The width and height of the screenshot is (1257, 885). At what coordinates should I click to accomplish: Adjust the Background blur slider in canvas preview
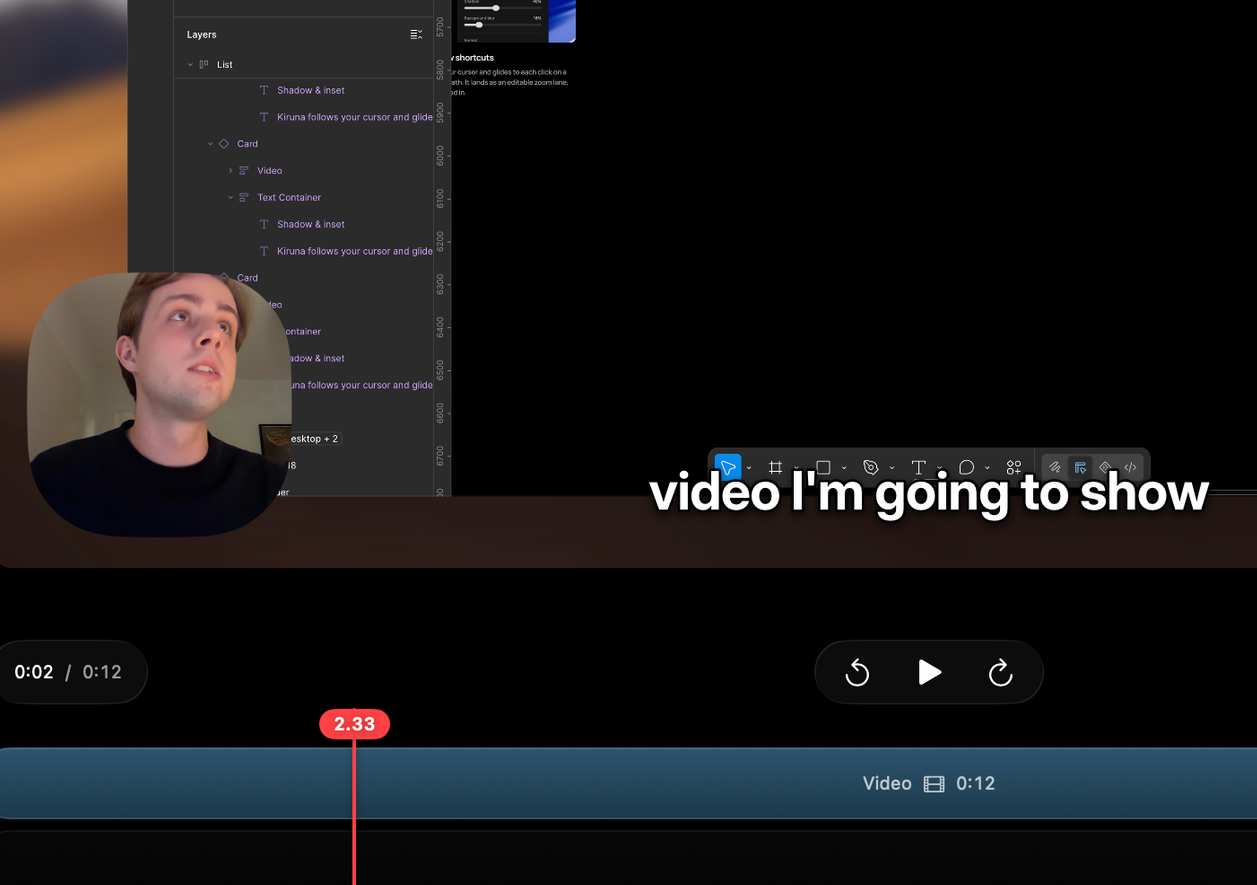click(503, 24)
